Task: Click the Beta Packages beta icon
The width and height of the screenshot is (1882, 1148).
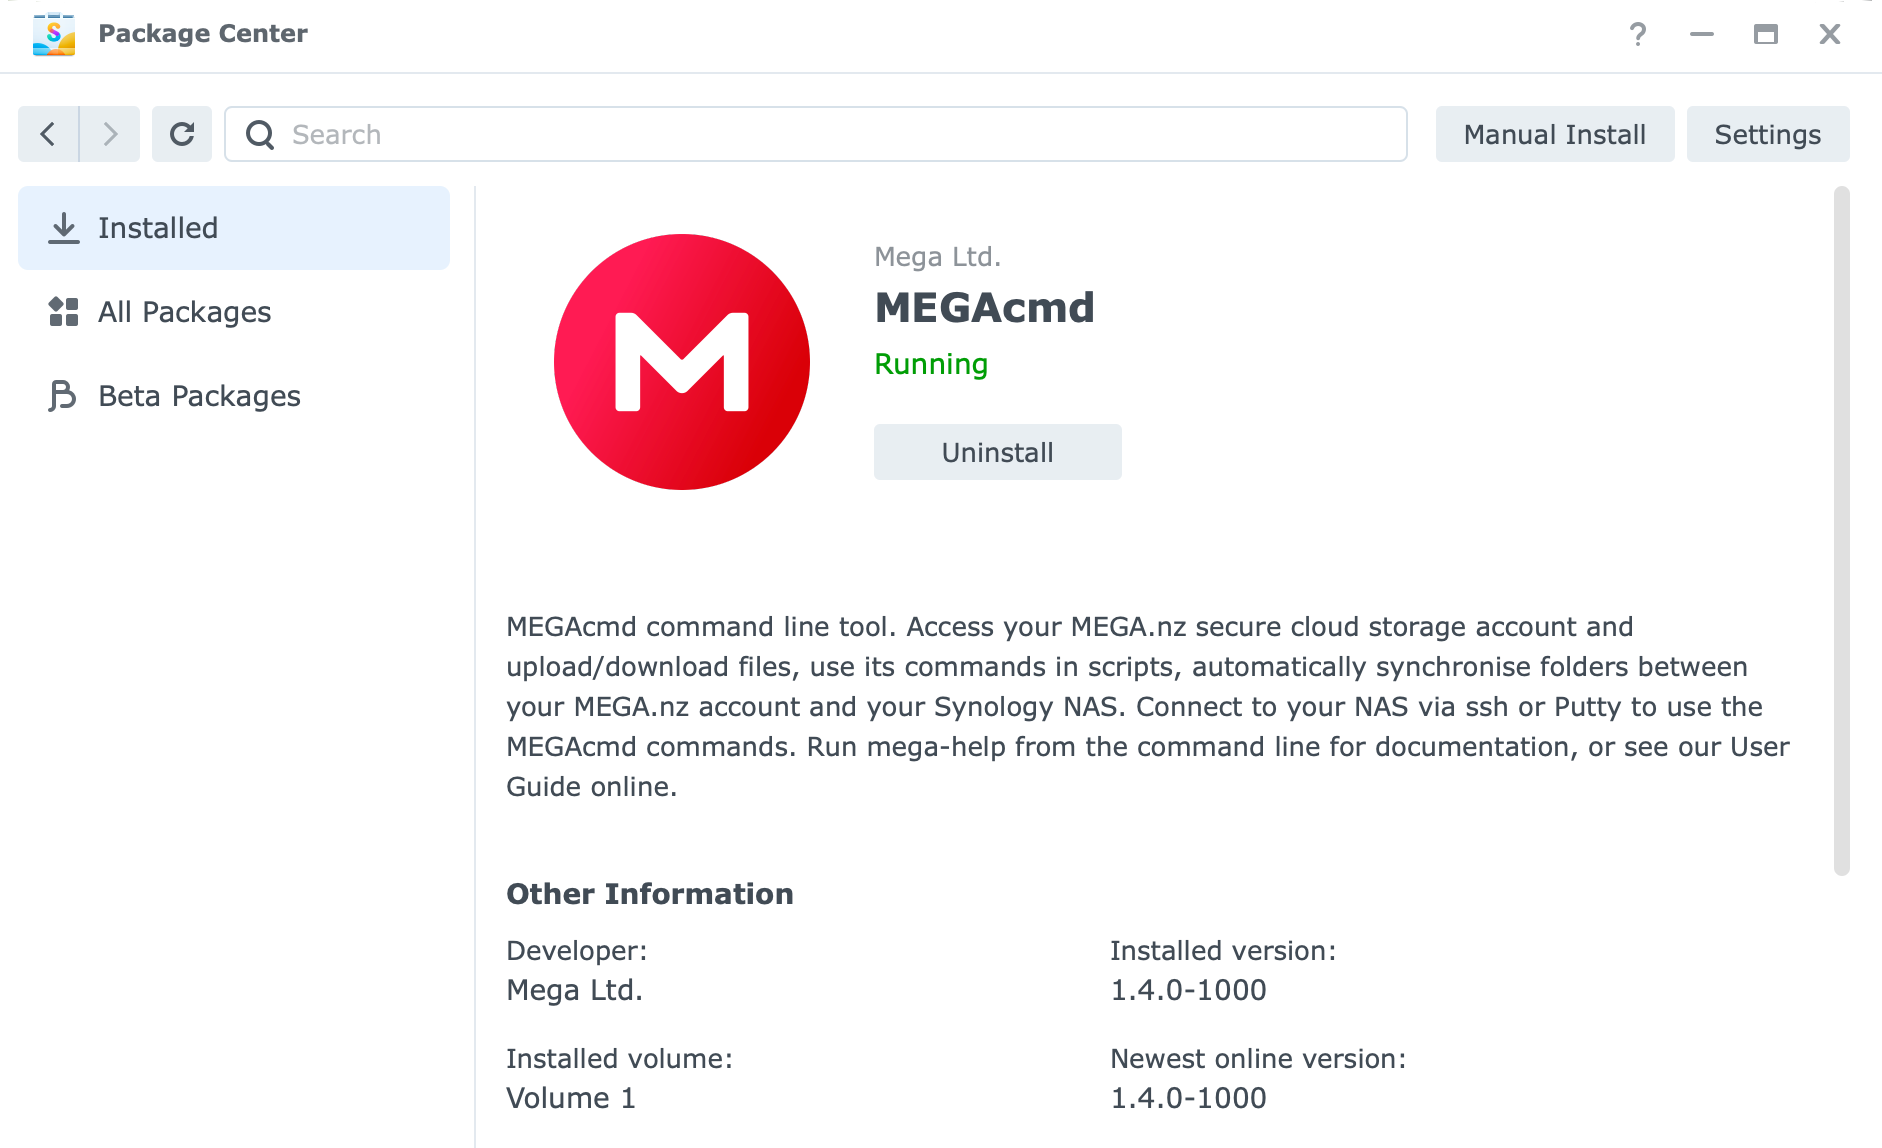Action: (x=62, y=396)
